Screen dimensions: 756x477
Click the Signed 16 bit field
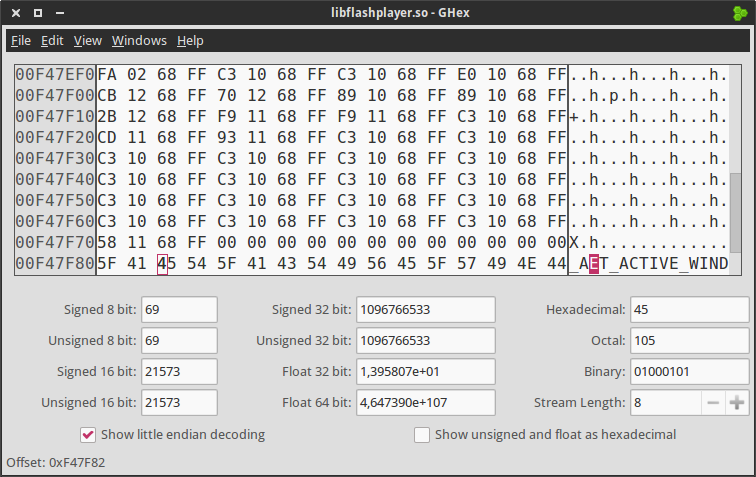(179, 371)
